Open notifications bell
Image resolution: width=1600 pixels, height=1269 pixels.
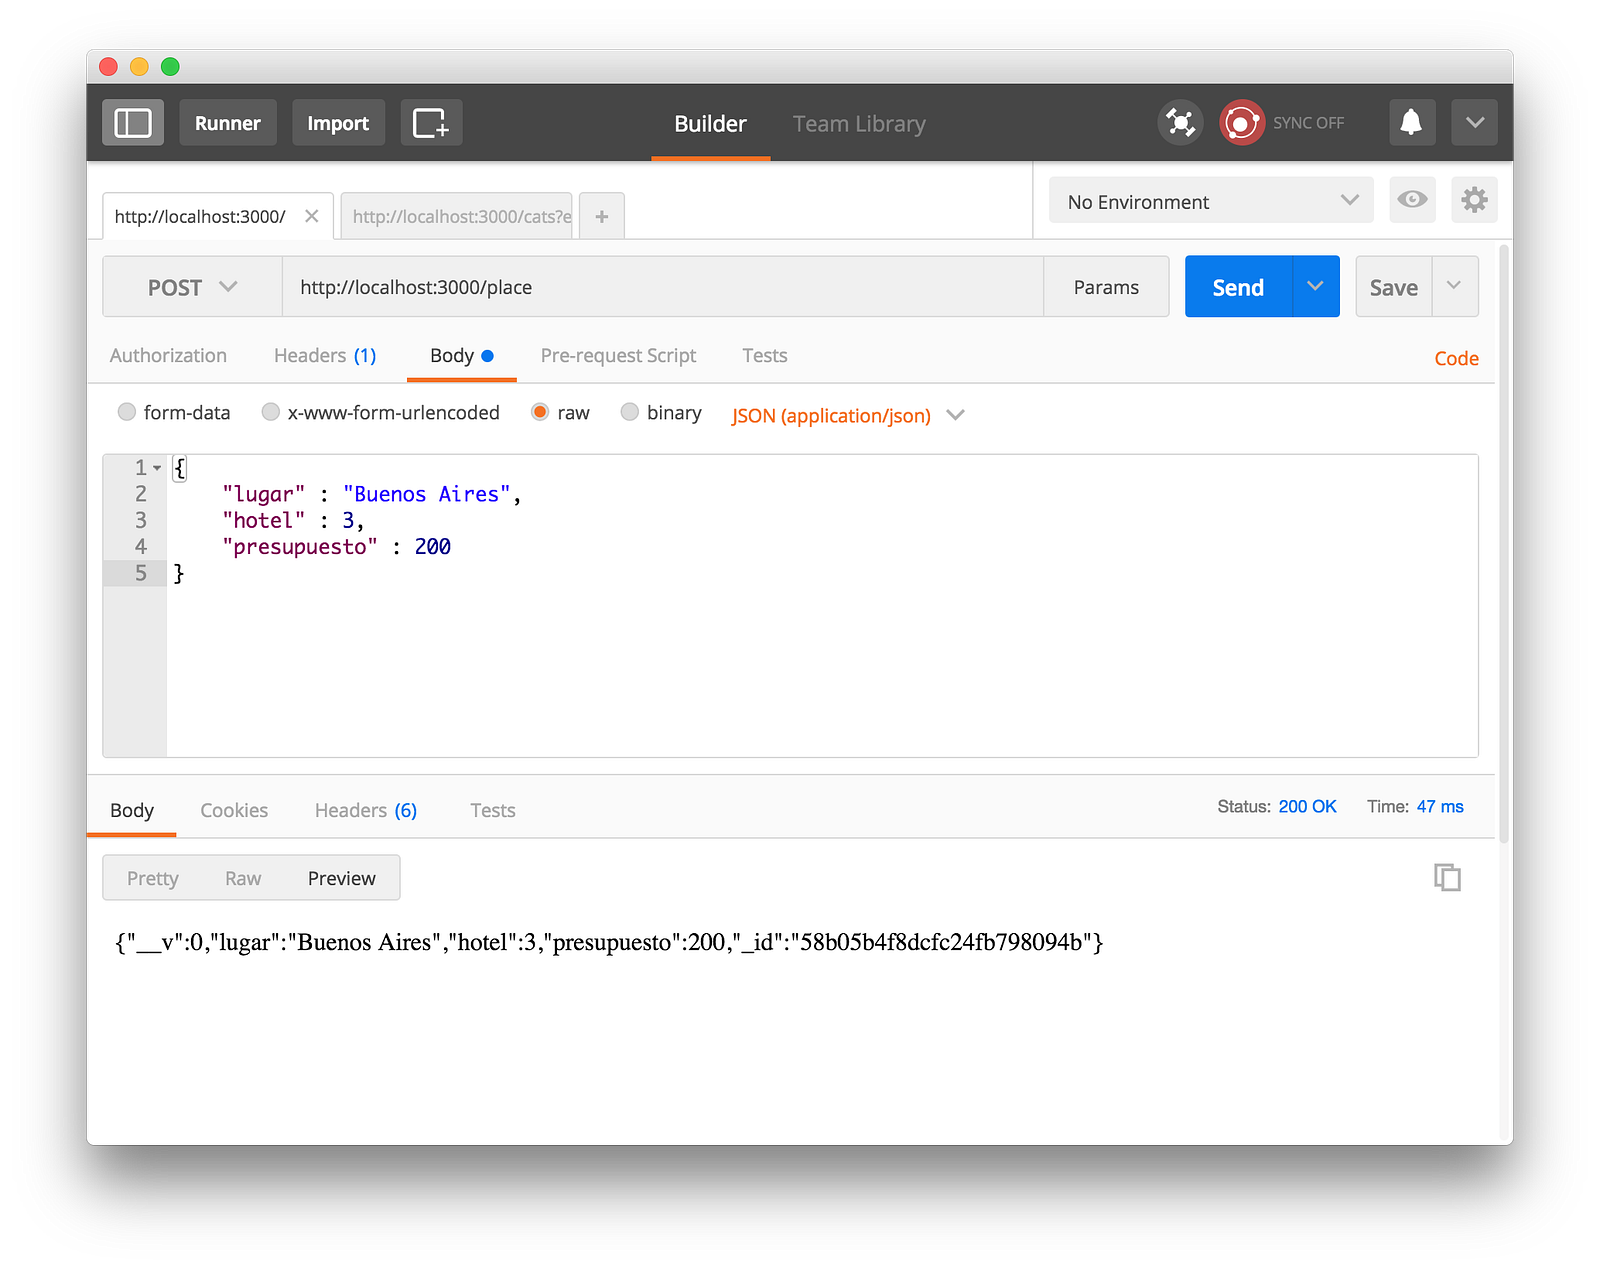tap(1411, 123)
